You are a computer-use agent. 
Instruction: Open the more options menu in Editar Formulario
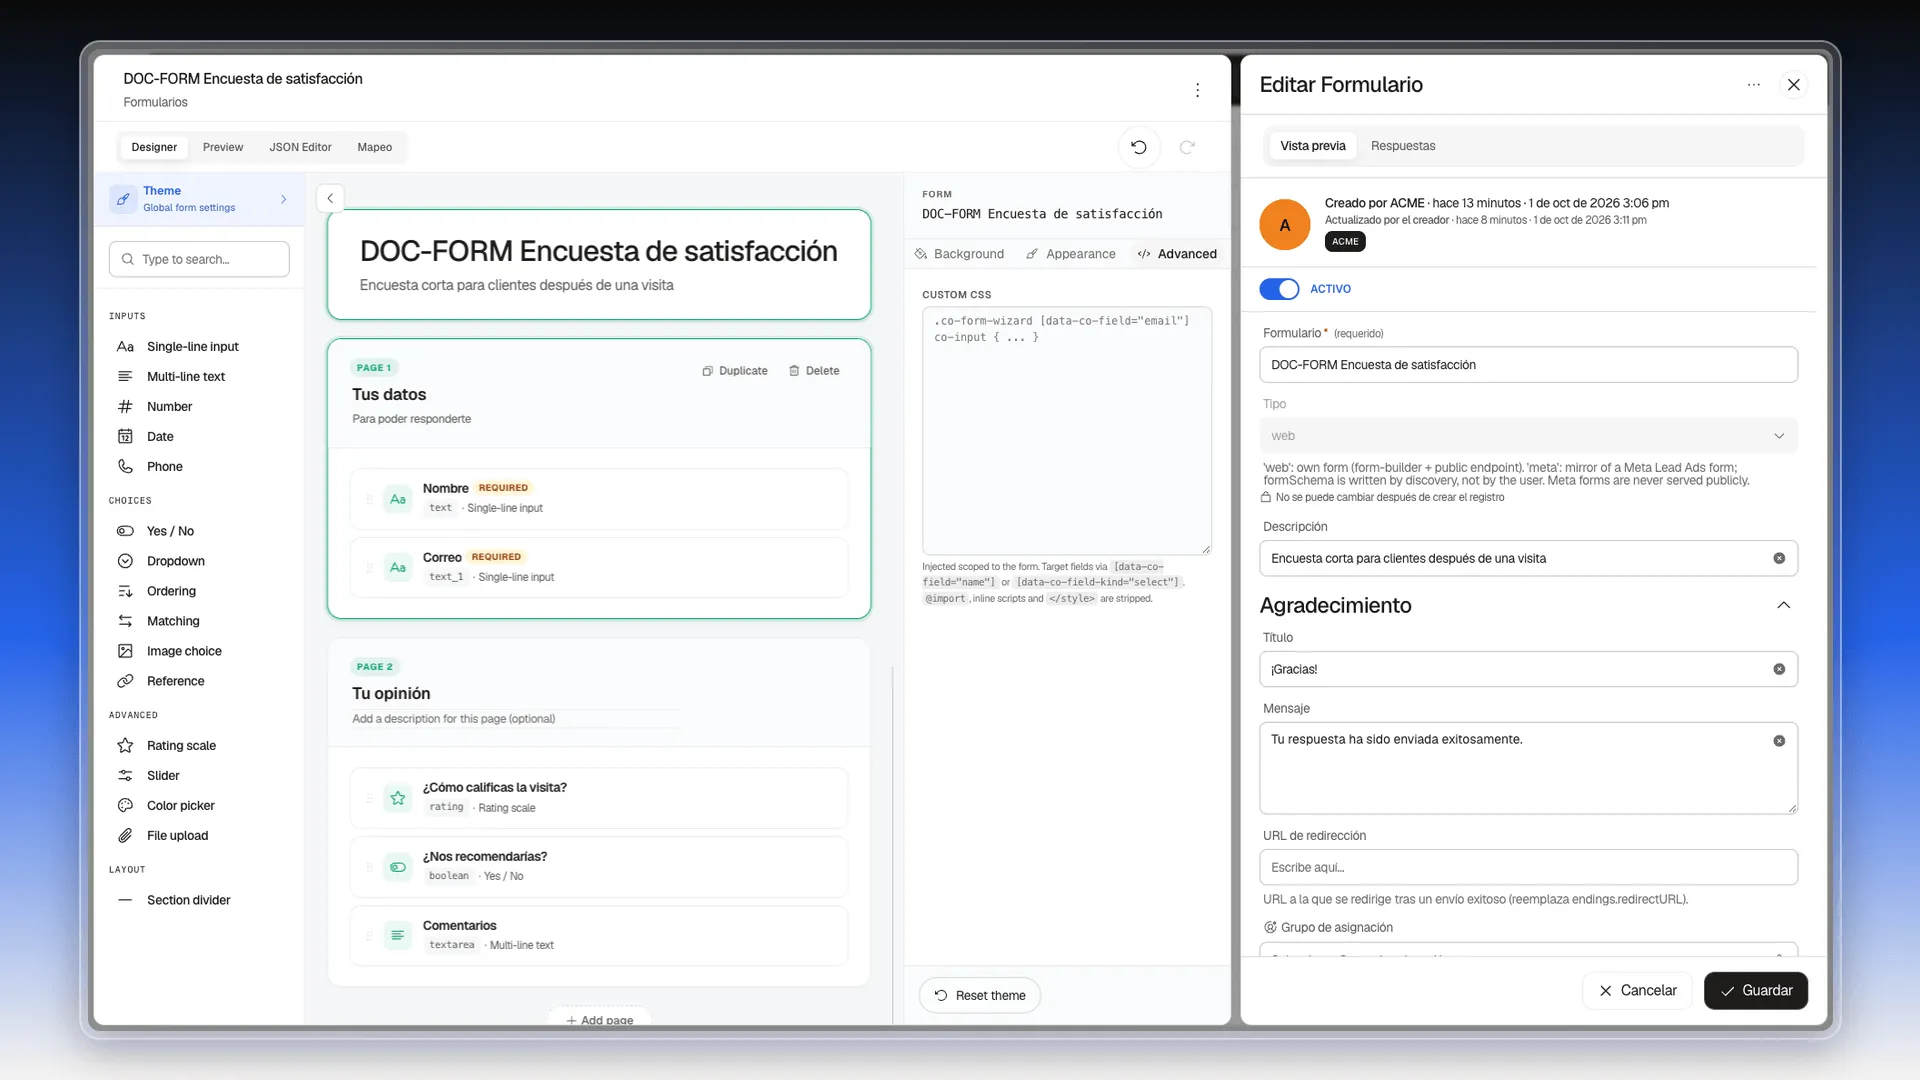pyautogui.click(x=1753, y=85)
